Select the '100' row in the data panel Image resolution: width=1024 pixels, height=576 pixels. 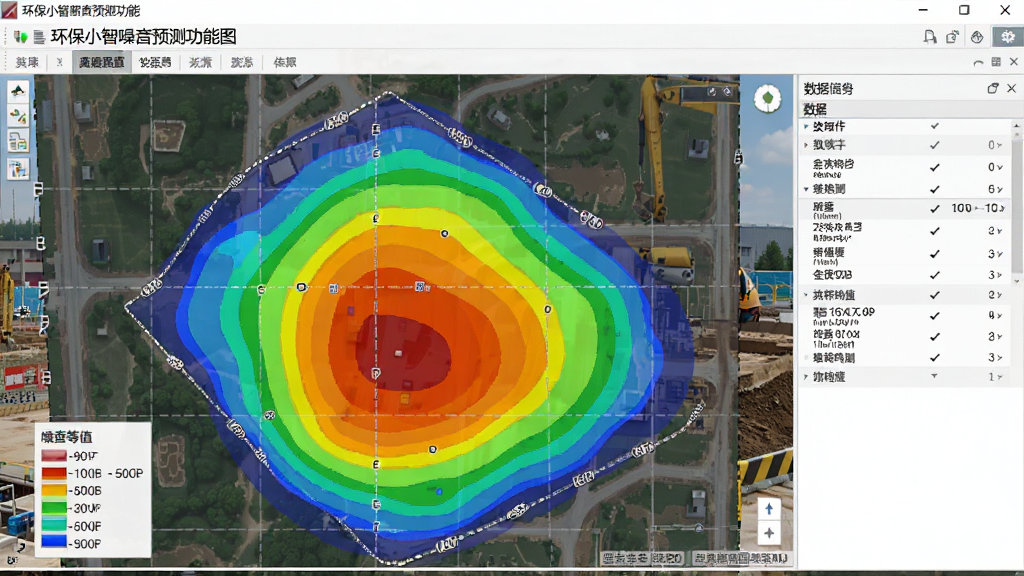(x=905, y=209)
